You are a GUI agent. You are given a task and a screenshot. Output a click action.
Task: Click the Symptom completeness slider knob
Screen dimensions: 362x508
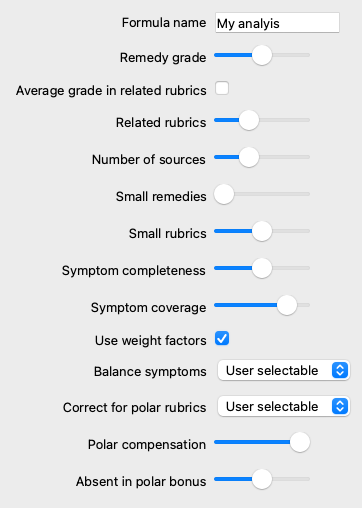tap(262, 268)
